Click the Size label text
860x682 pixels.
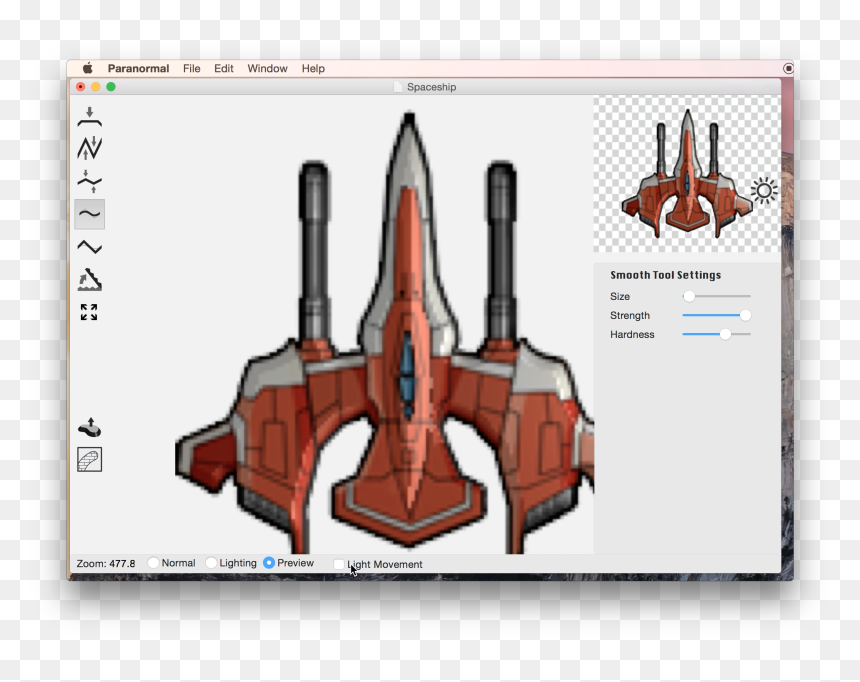click(x=620, y=296)
